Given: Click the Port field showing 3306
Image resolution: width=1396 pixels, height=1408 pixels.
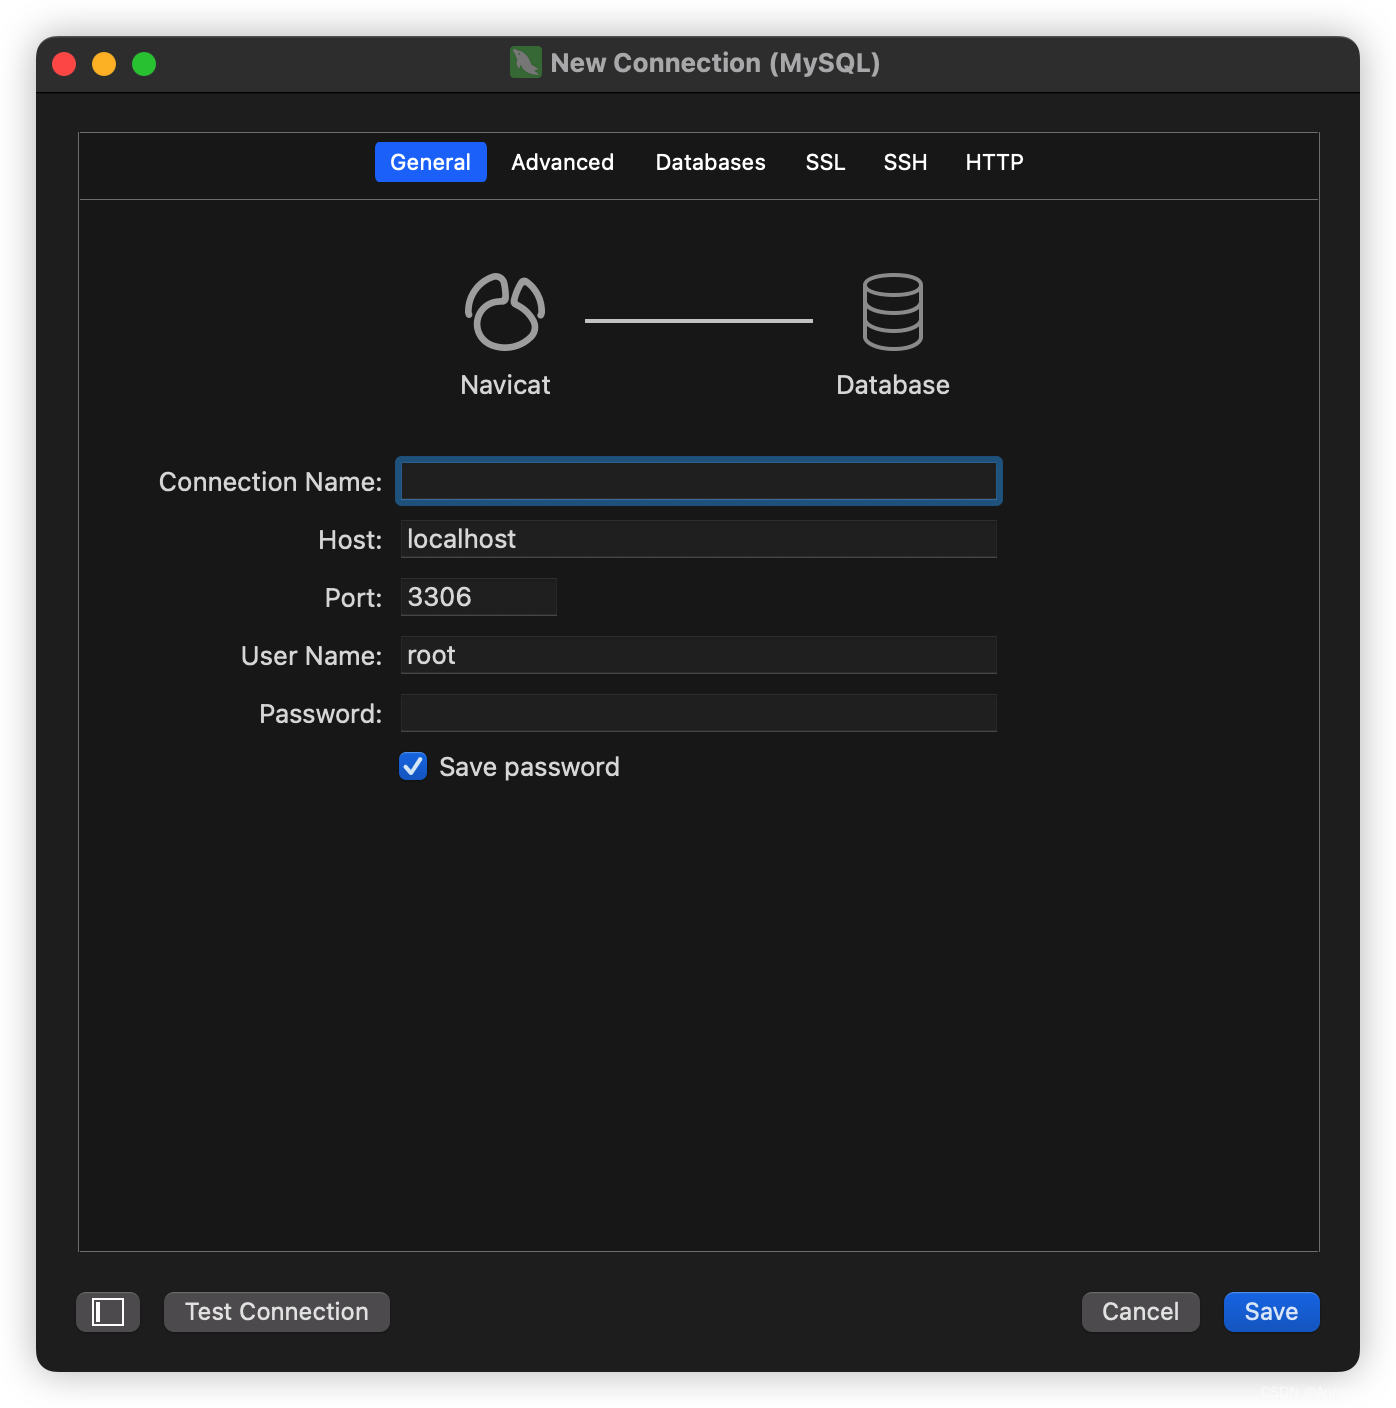Looking at the screenshot, I should pyautogui.click(x=479, y=597).
